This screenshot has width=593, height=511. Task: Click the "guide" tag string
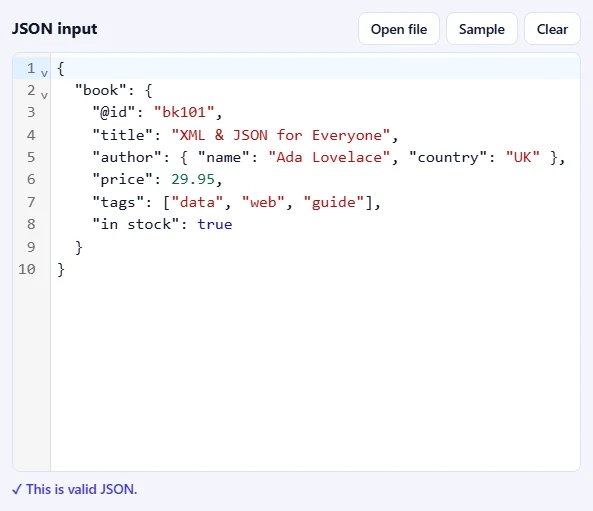point(334,202)
